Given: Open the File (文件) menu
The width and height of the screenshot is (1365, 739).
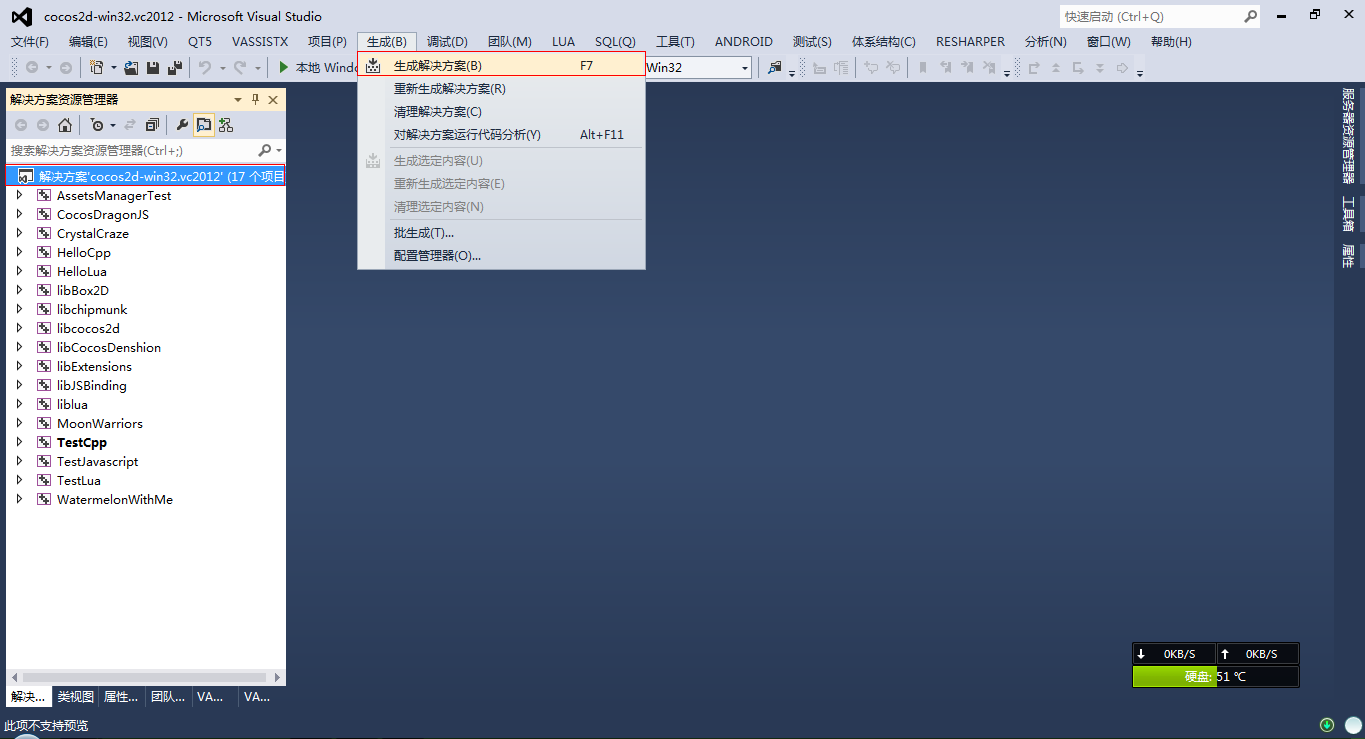Looking at the screenshot, I should pos(29,41).
